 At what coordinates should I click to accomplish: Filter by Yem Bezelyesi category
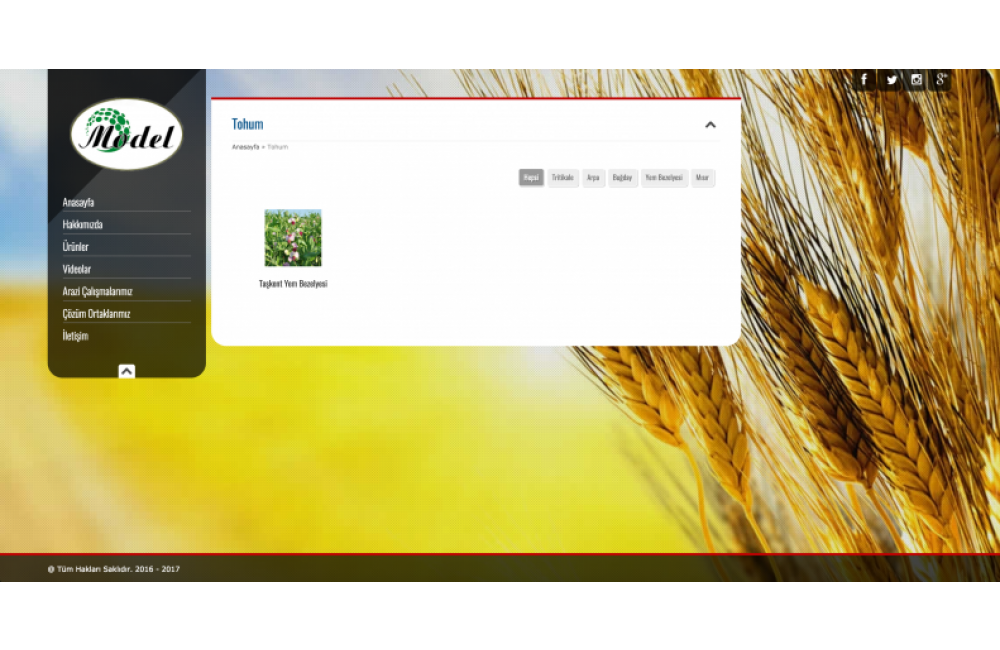coord(664,178)
